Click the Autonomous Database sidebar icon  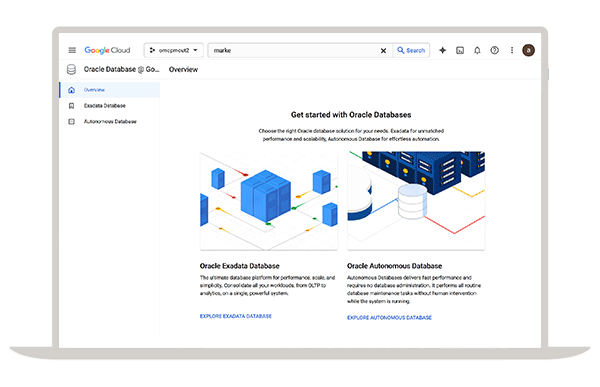point(71,121)
